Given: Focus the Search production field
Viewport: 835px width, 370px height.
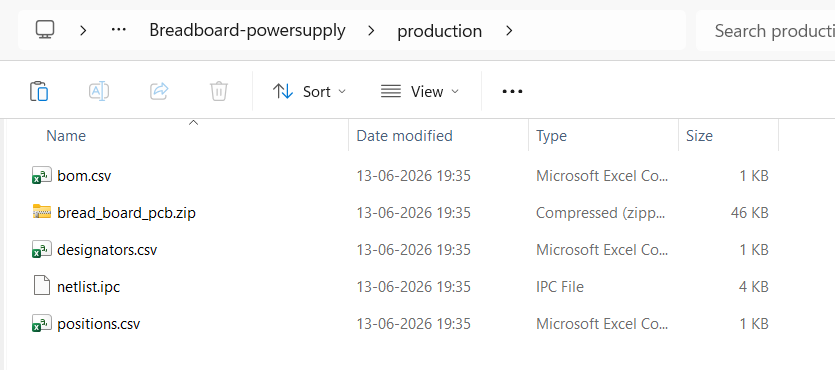Looking at the screenshot, I should 765,30.
